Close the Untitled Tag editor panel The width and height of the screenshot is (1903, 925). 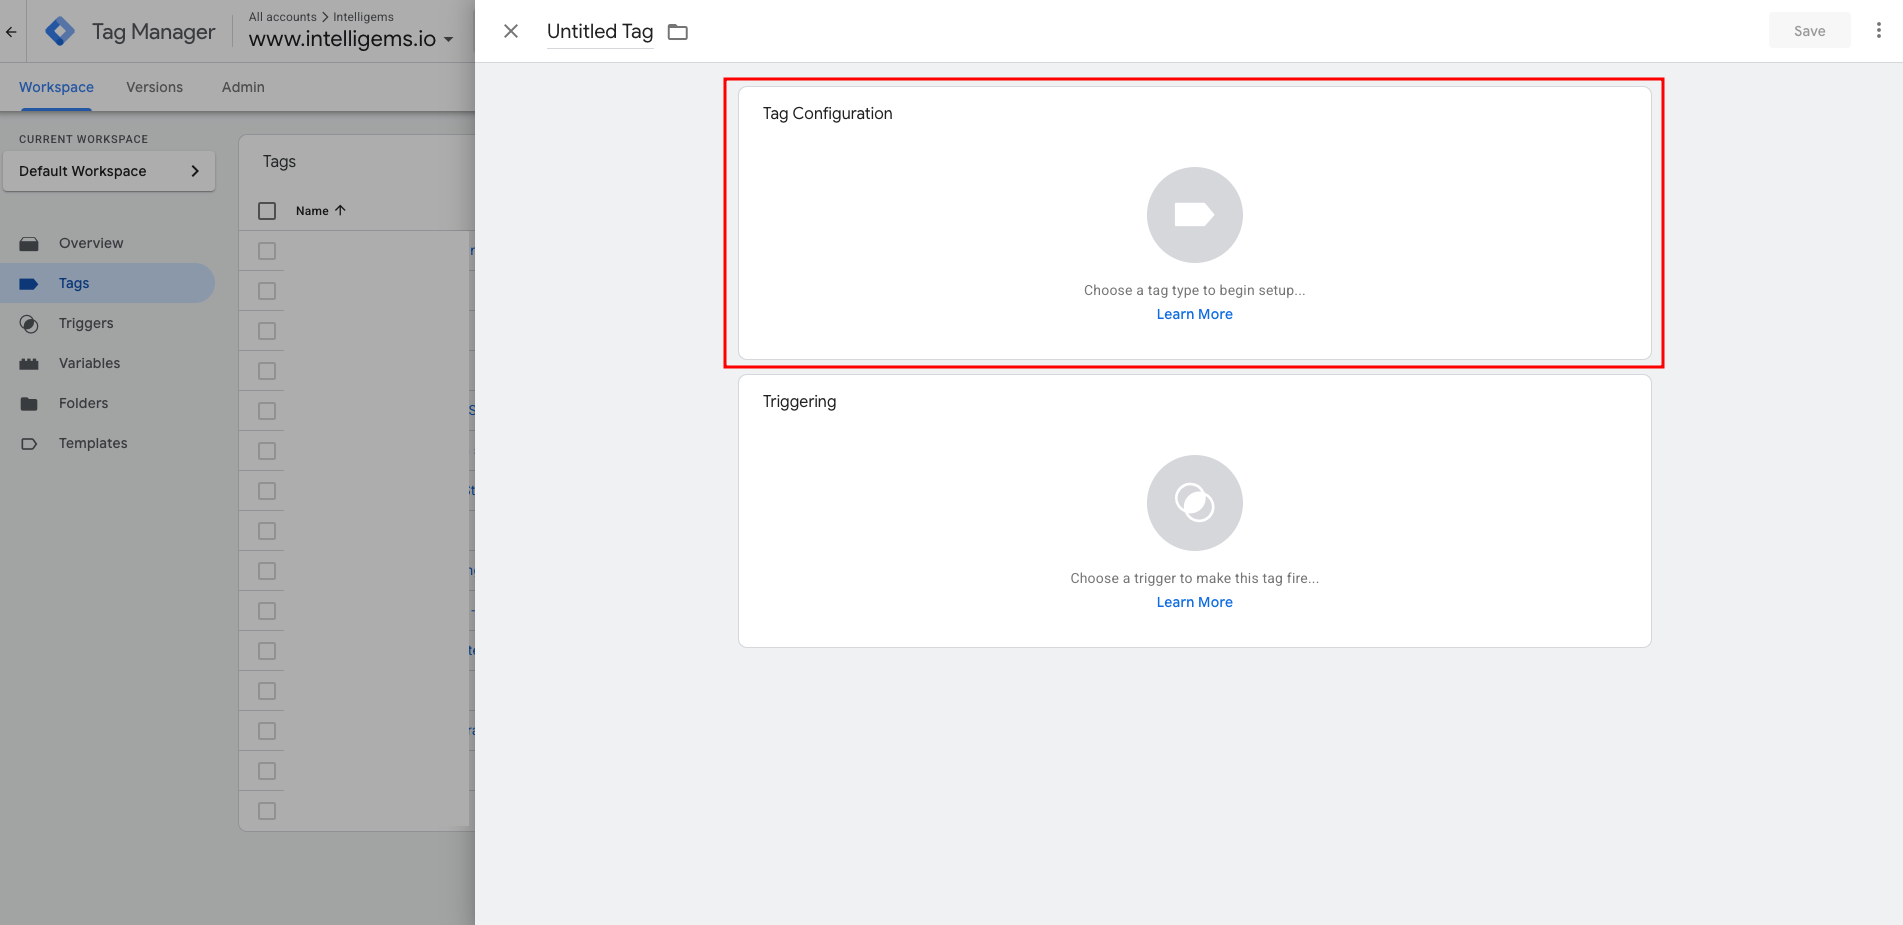click(x=511, y=31)
